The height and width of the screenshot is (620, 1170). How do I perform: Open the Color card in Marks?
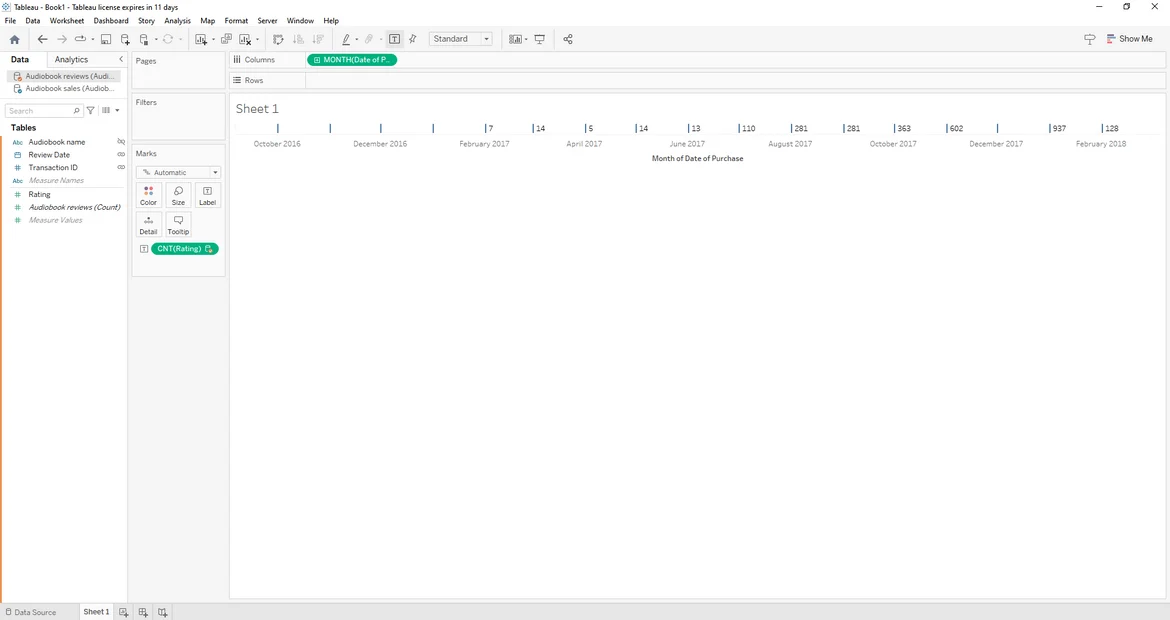coord(148,195)
